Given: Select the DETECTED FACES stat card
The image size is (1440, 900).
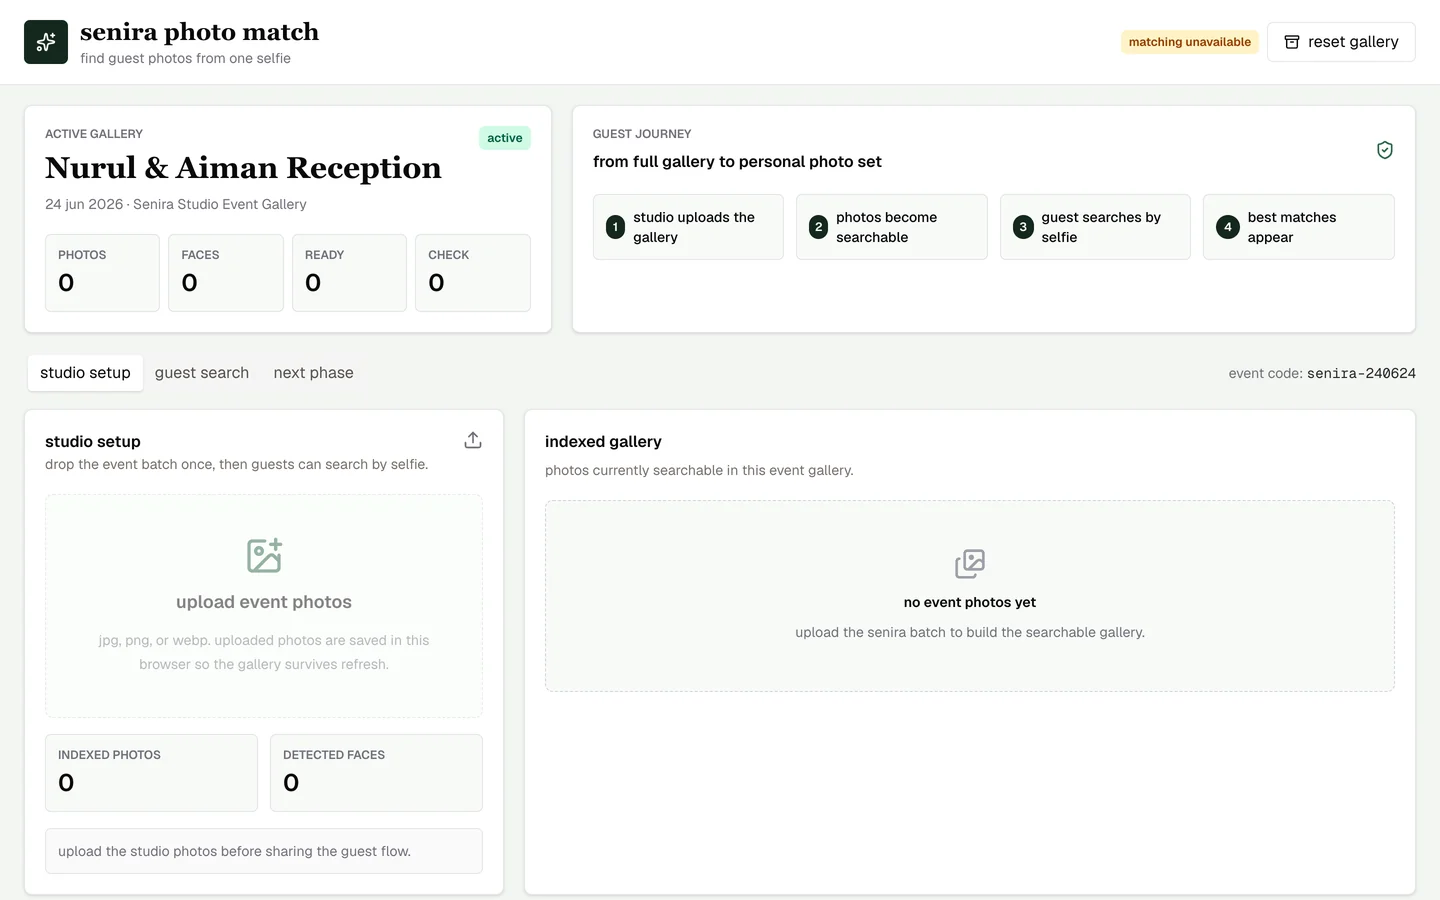Looking at the screenshot, I should pos(376,773).
